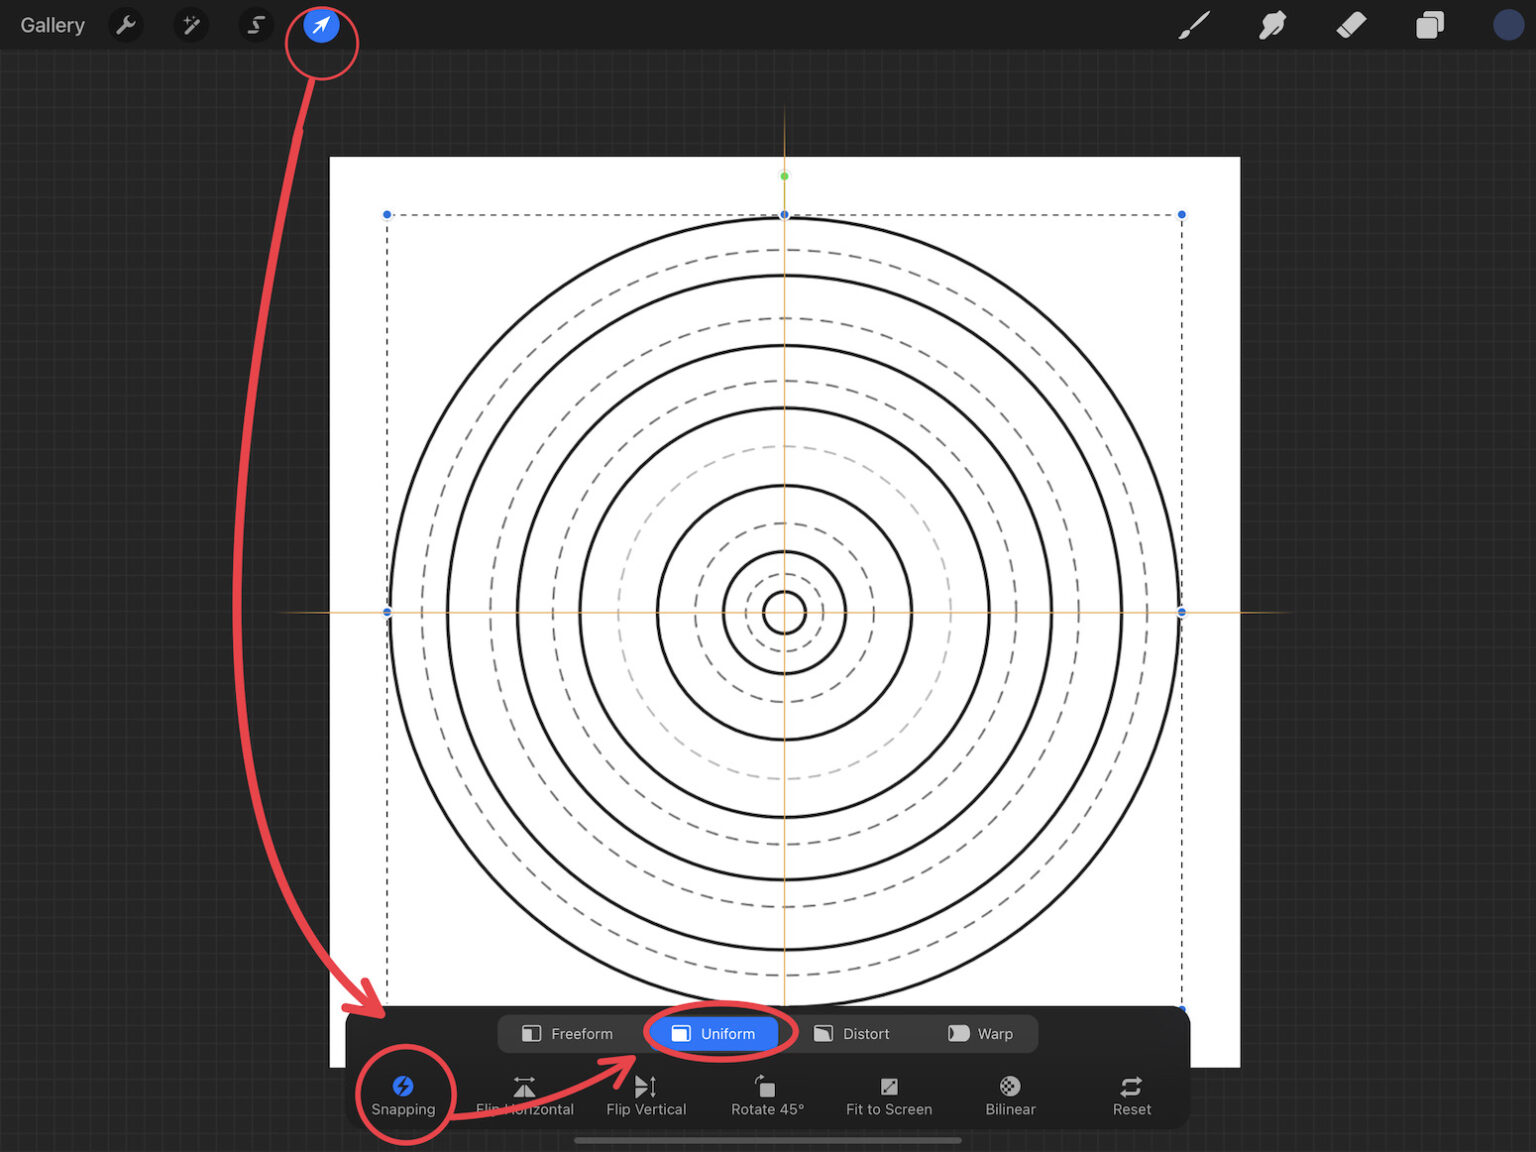Switch to Freeform transform mode

tap(568, 1033)
